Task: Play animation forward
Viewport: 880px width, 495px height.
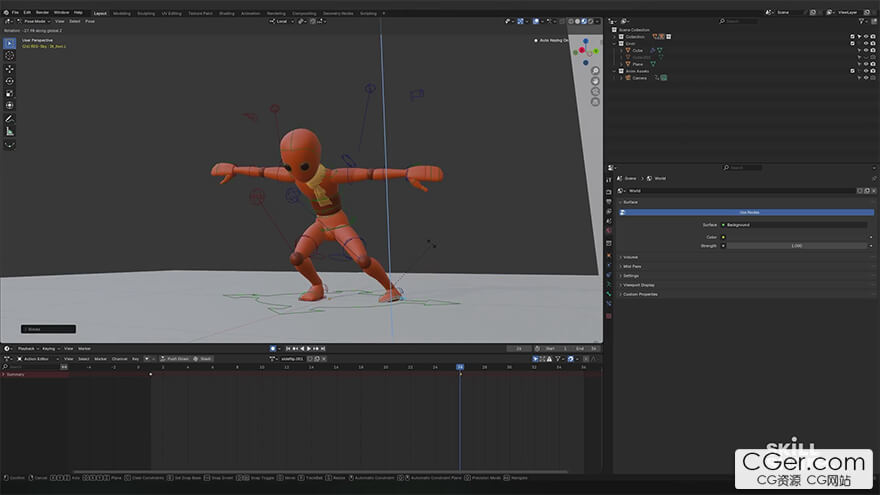Action: 309,349
